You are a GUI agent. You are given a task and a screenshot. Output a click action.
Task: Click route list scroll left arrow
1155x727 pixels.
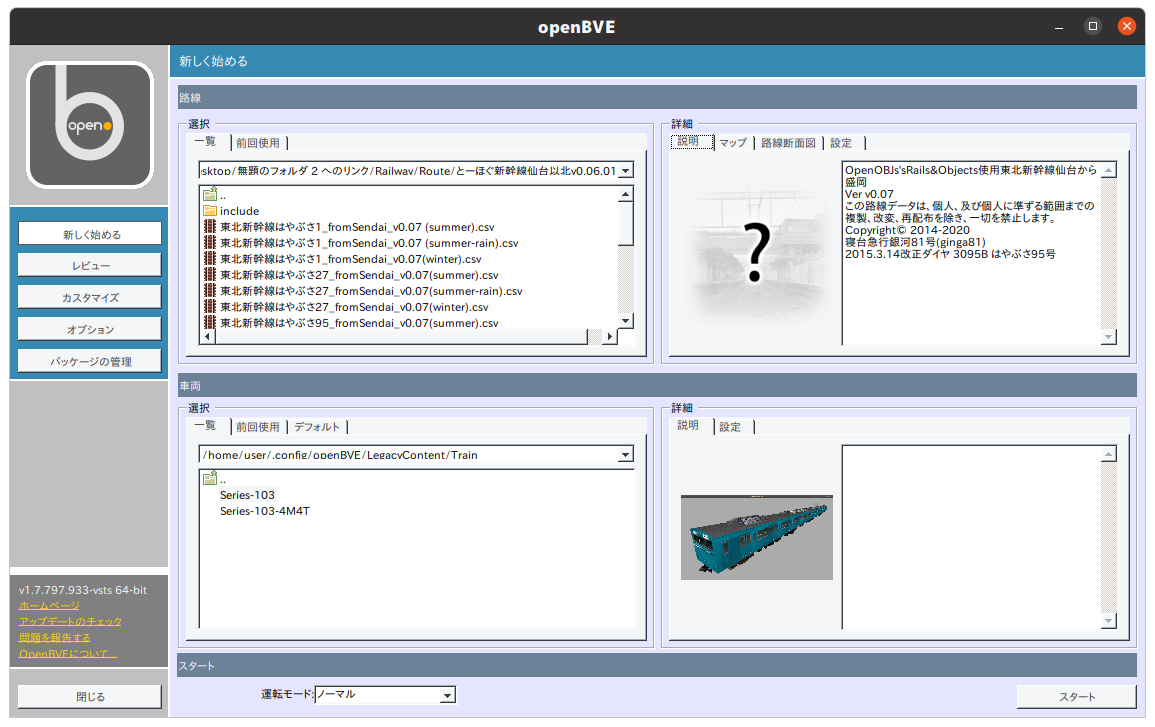point(208,337)
